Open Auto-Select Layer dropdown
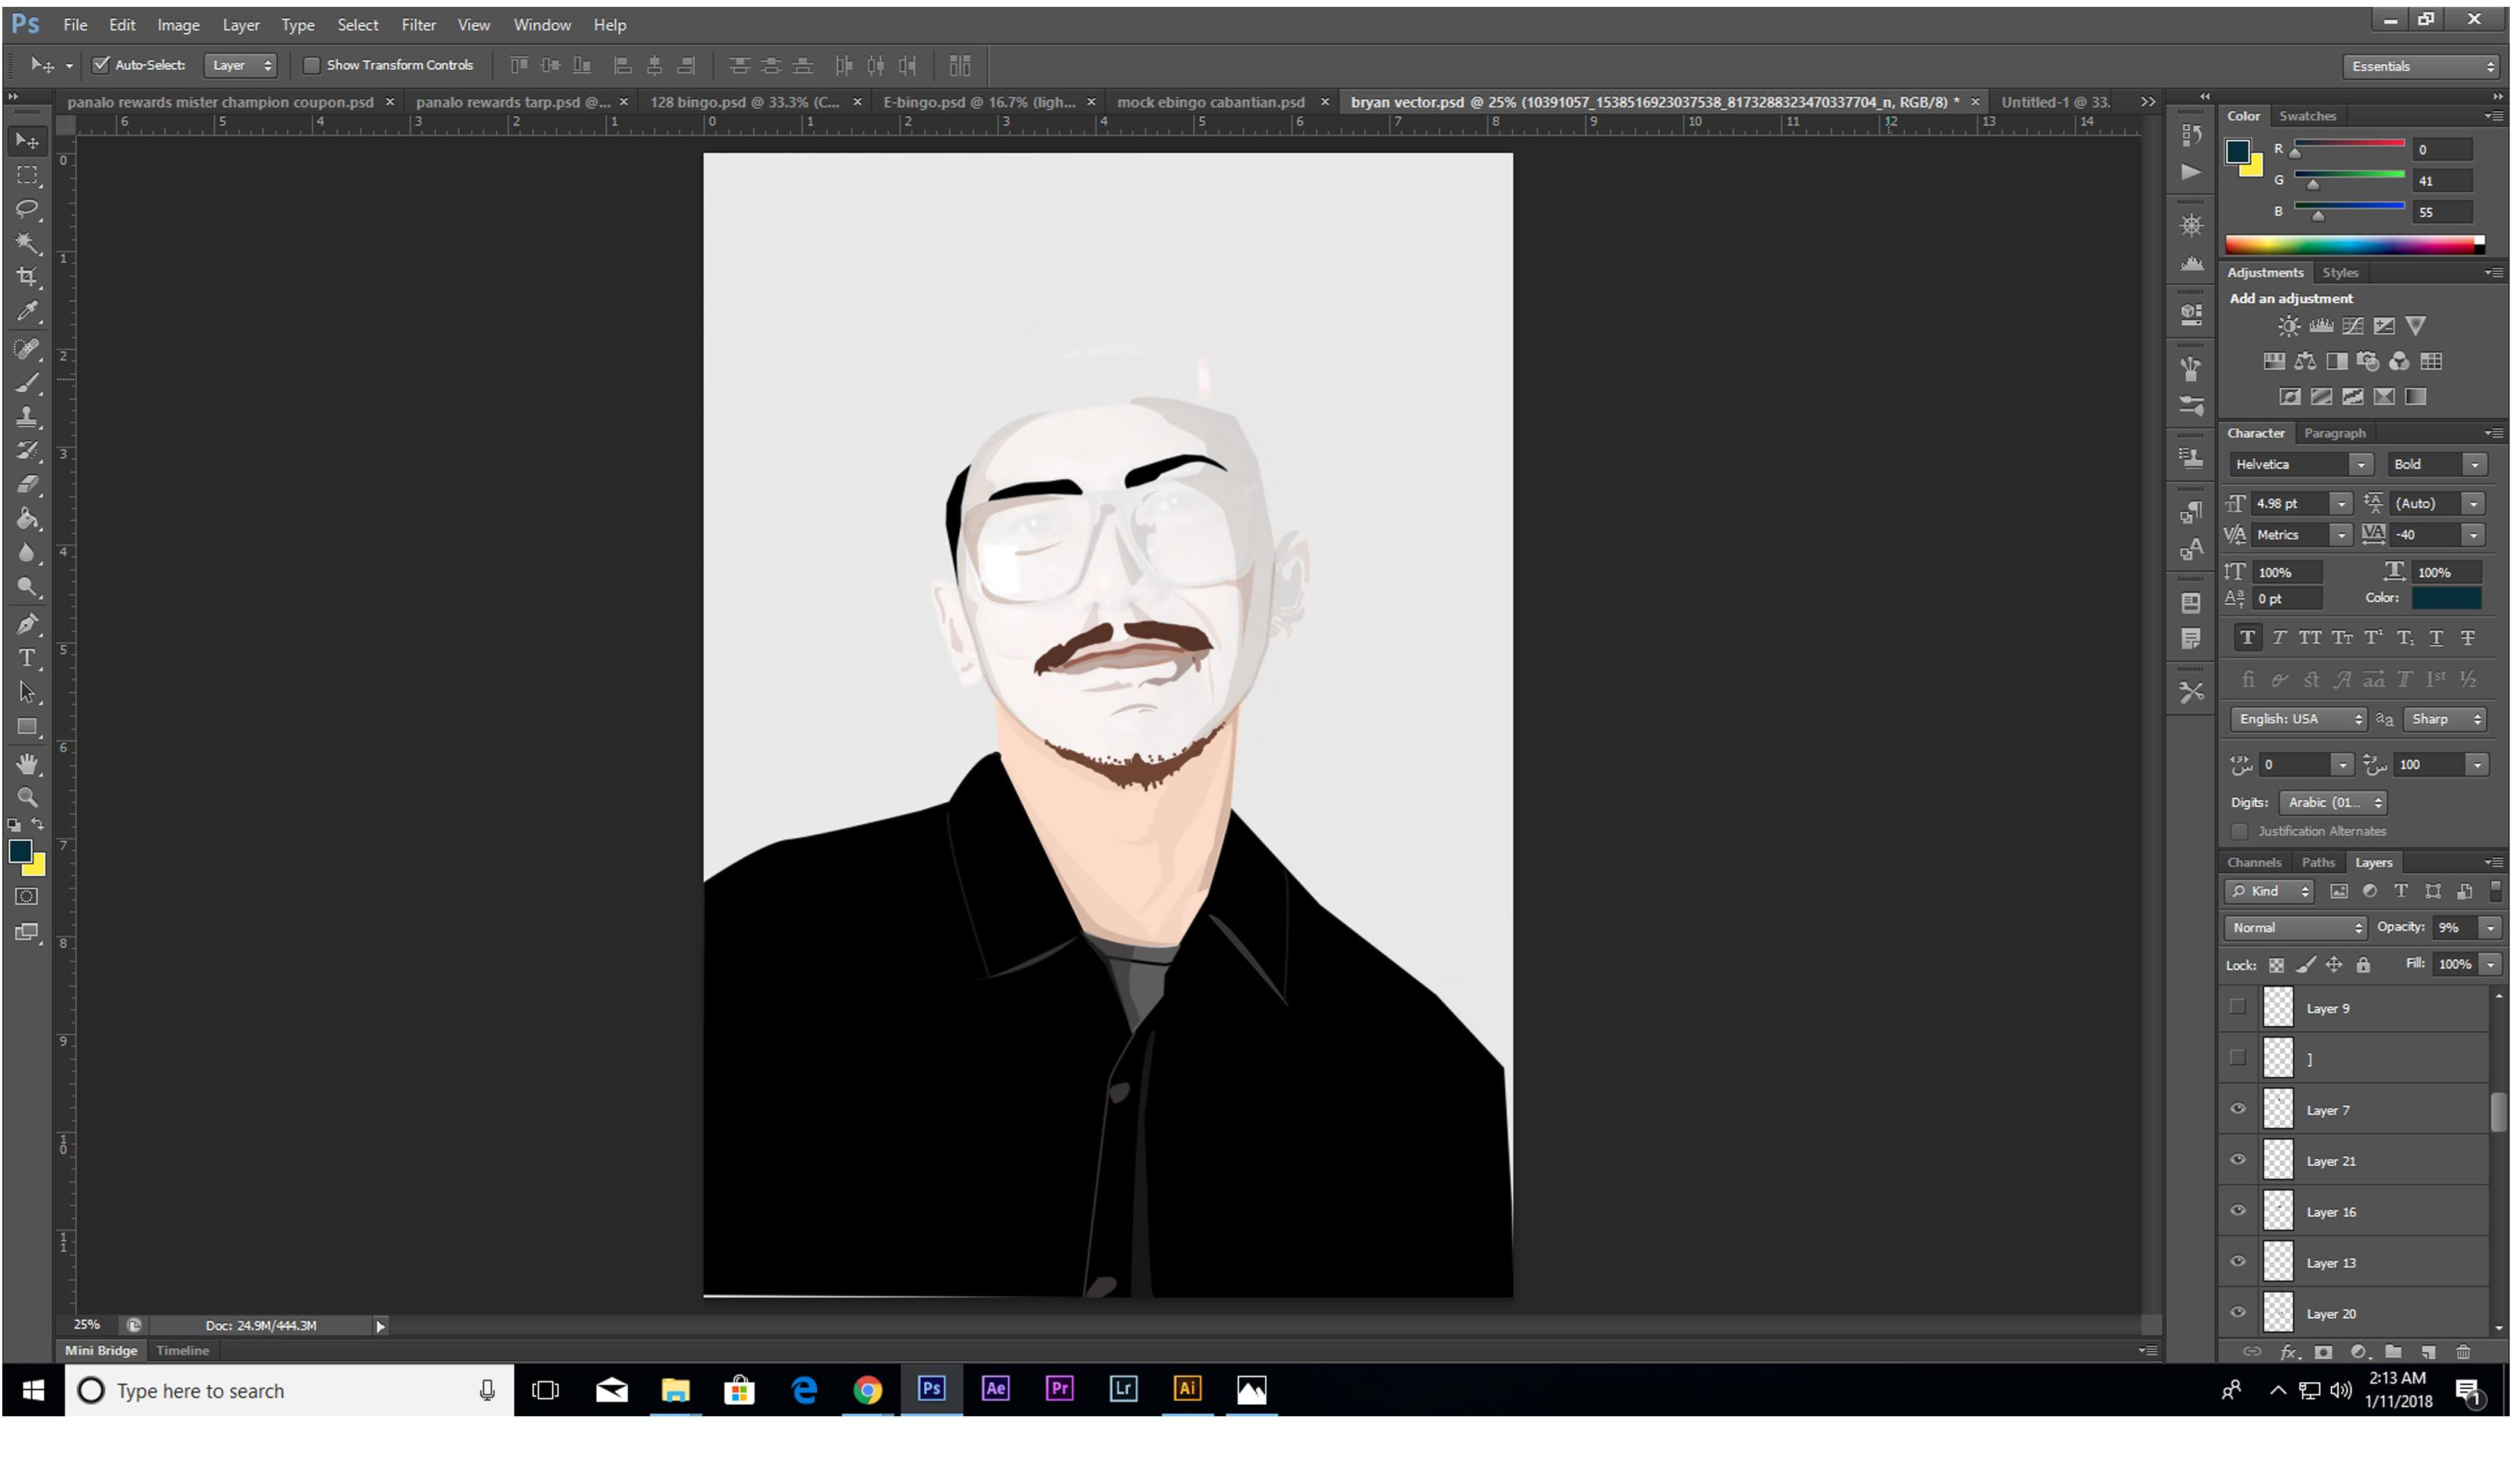The image size is (2512, 1484). click(x=240, y=65)
